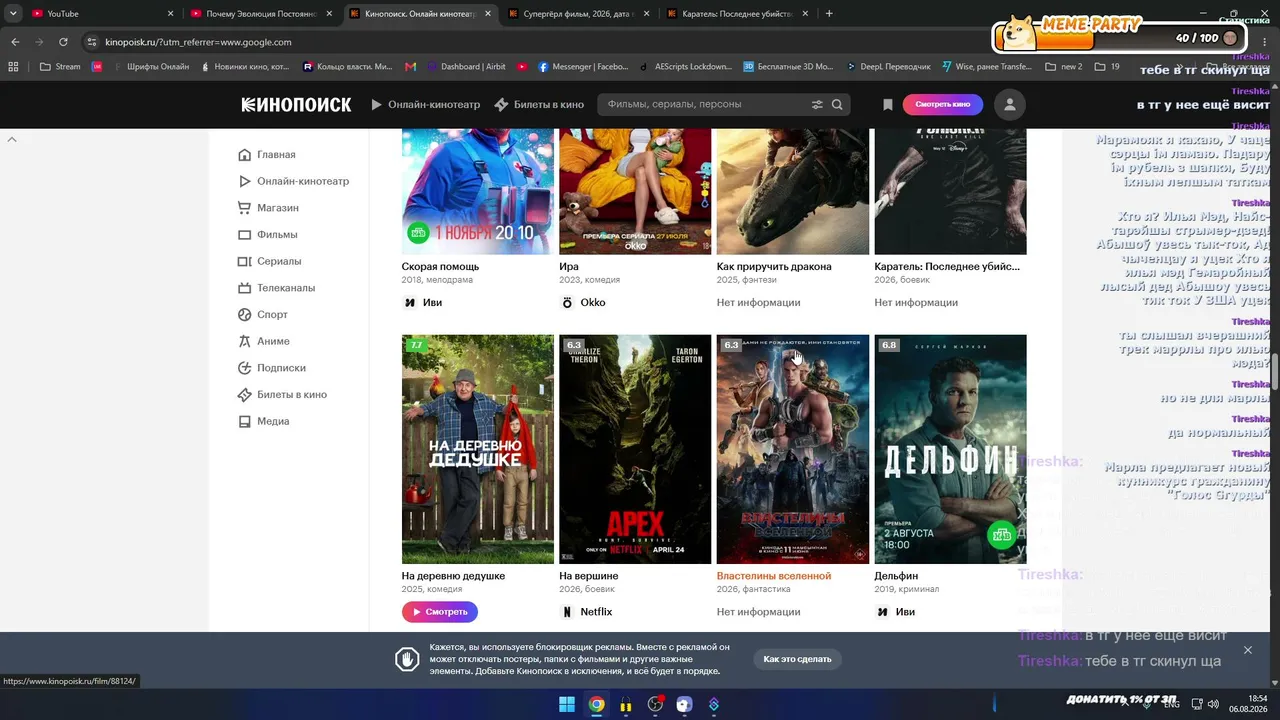Click the Аниме icon in sidebar
1280x720 pixels.
click(x=244, y=341)
